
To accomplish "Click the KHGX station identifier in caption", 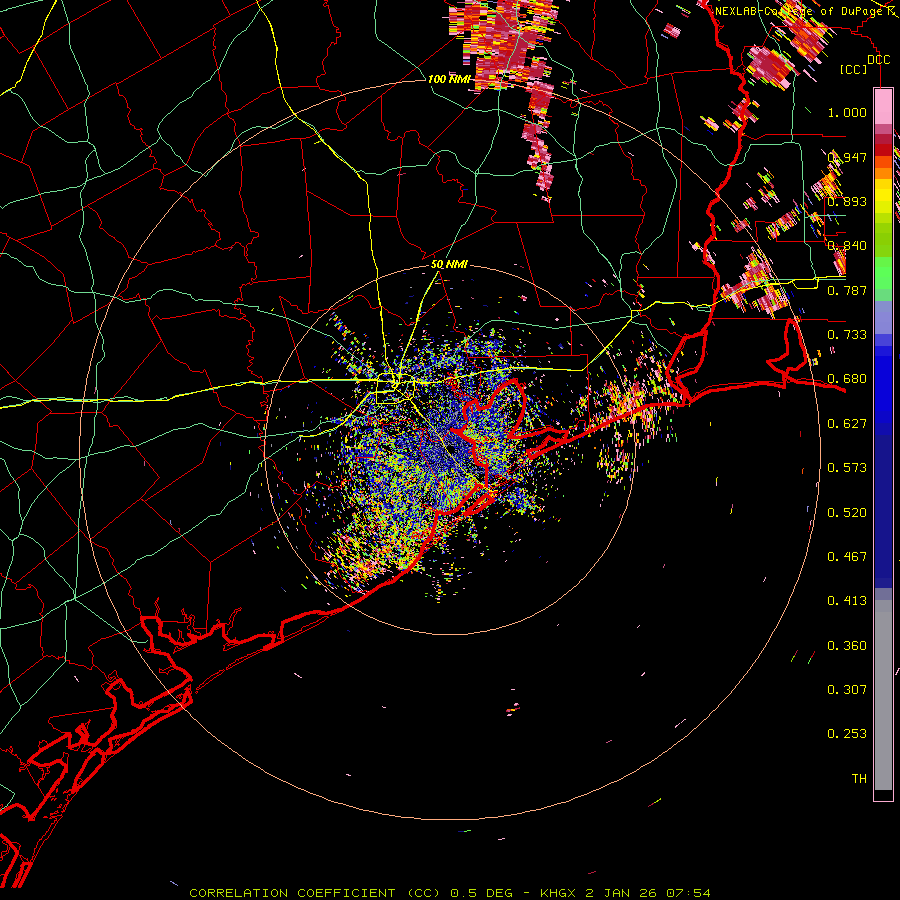I will tap(557, 893).
